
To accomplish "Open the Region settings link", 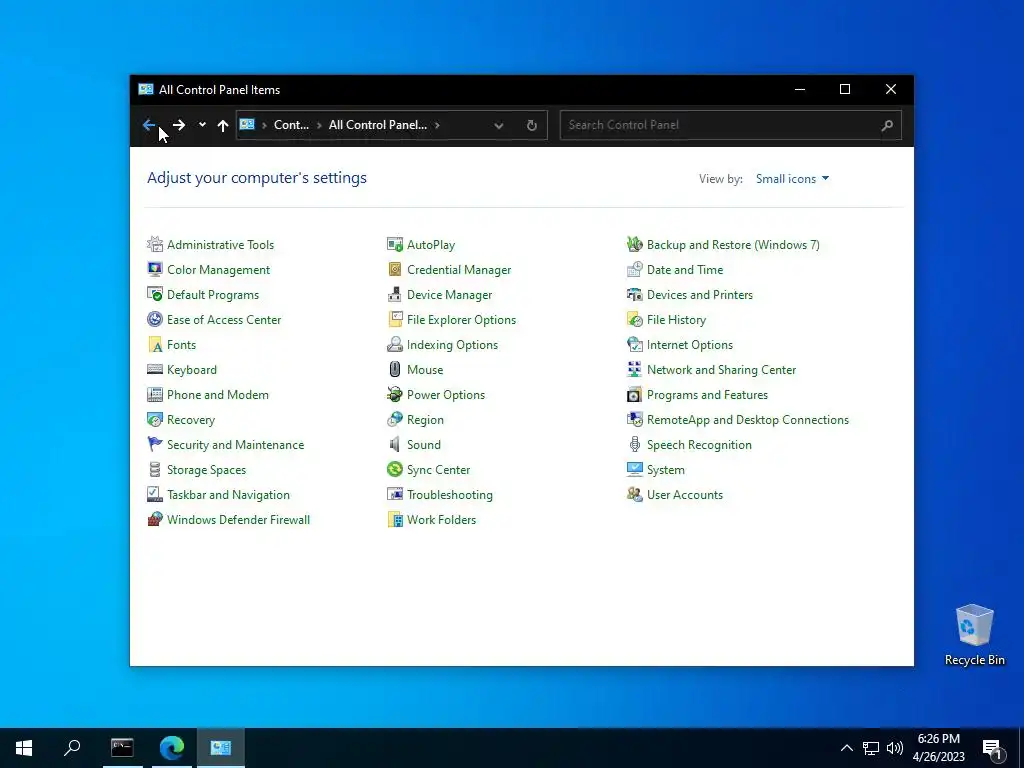I will tap(425, 420).
